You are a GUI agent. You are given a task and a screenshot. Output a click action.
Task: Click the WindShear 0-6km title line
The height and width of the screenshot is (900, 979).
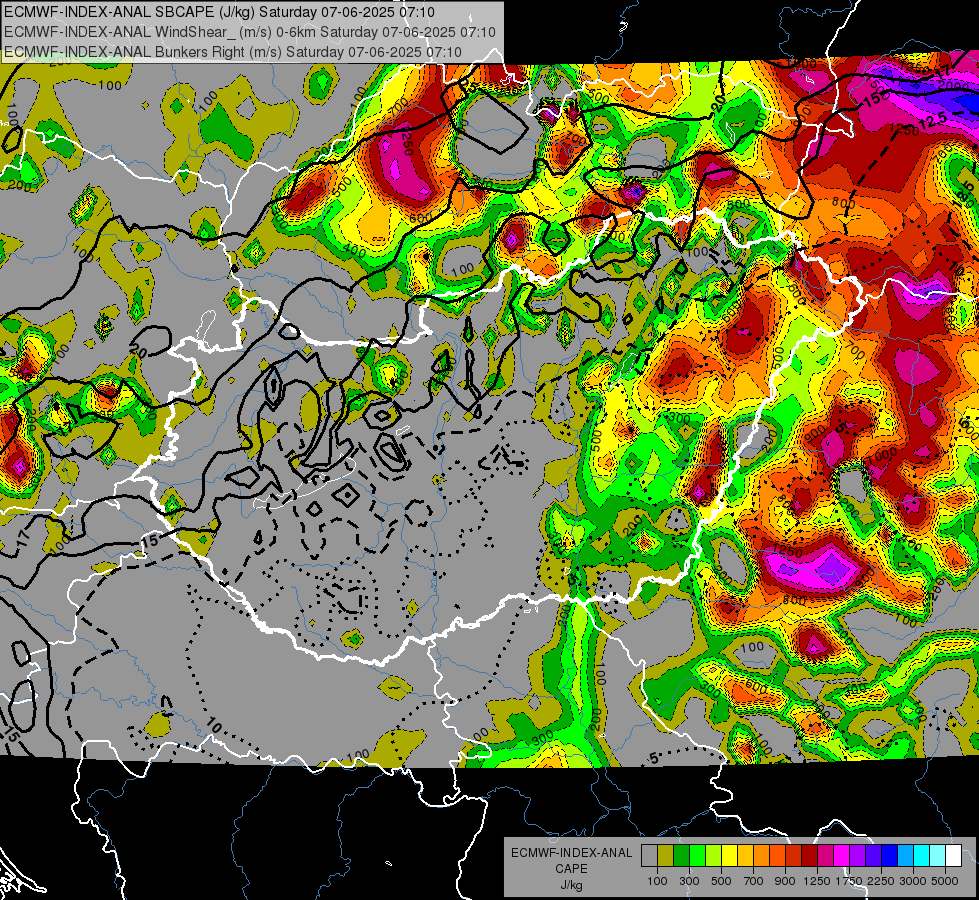click(250, 32)
